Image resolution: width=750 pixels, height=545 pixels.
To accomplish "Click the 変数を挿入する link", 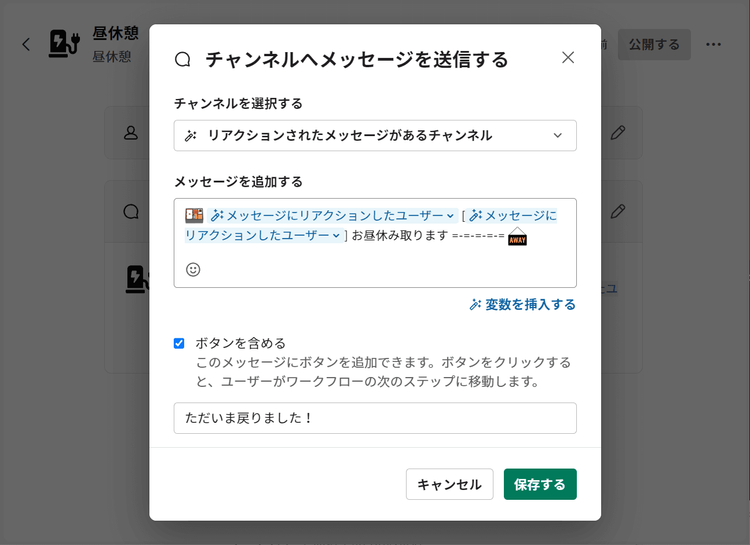I will (522, 304).
